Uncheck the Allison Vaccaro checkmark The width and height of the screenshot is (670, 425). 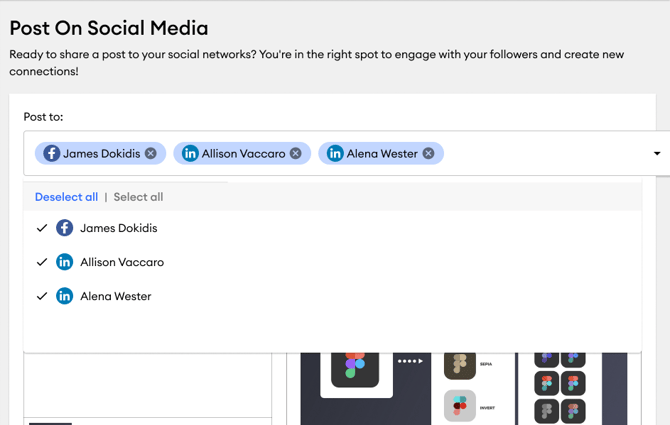point(42,262)
